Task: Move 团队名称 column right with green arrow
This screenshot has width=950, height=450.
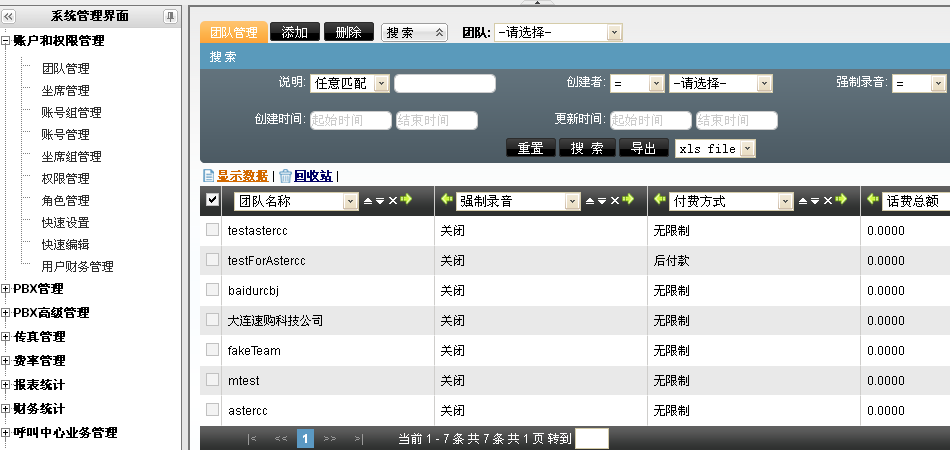Action: pos(406,200)
